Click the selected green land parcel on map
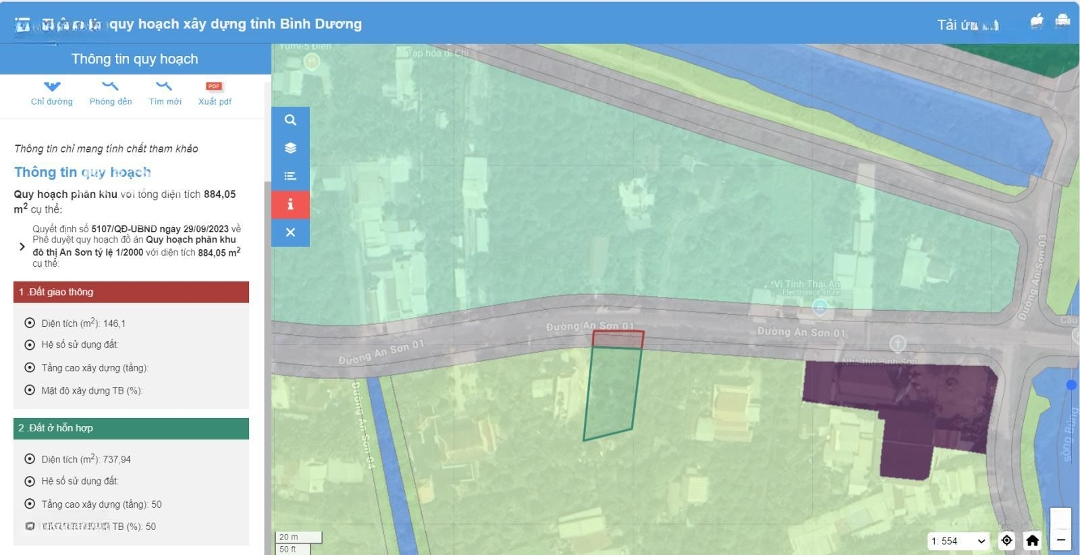Image resolution: width=1080 pixels, height=555 pixels. 612,393
